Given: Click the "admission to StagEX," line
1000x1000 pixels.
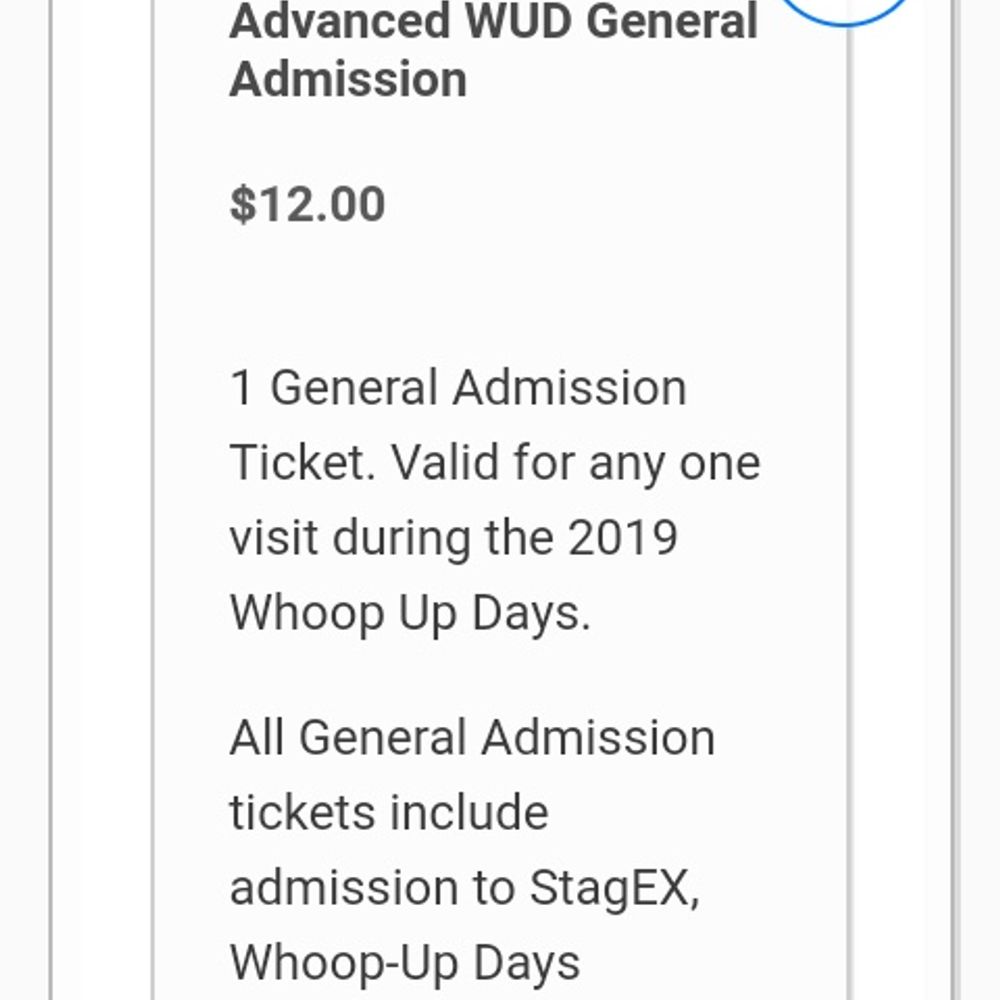Looking at the screenshot, I should coord(464,888).
